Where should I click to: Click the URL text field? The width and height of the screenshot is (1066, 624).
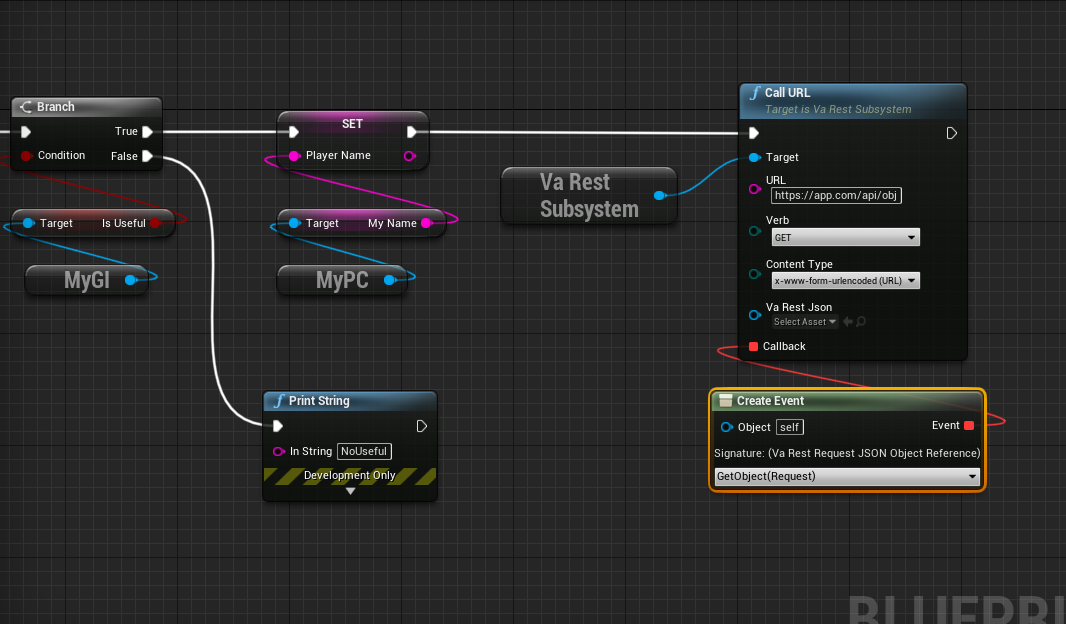(836, 196)
